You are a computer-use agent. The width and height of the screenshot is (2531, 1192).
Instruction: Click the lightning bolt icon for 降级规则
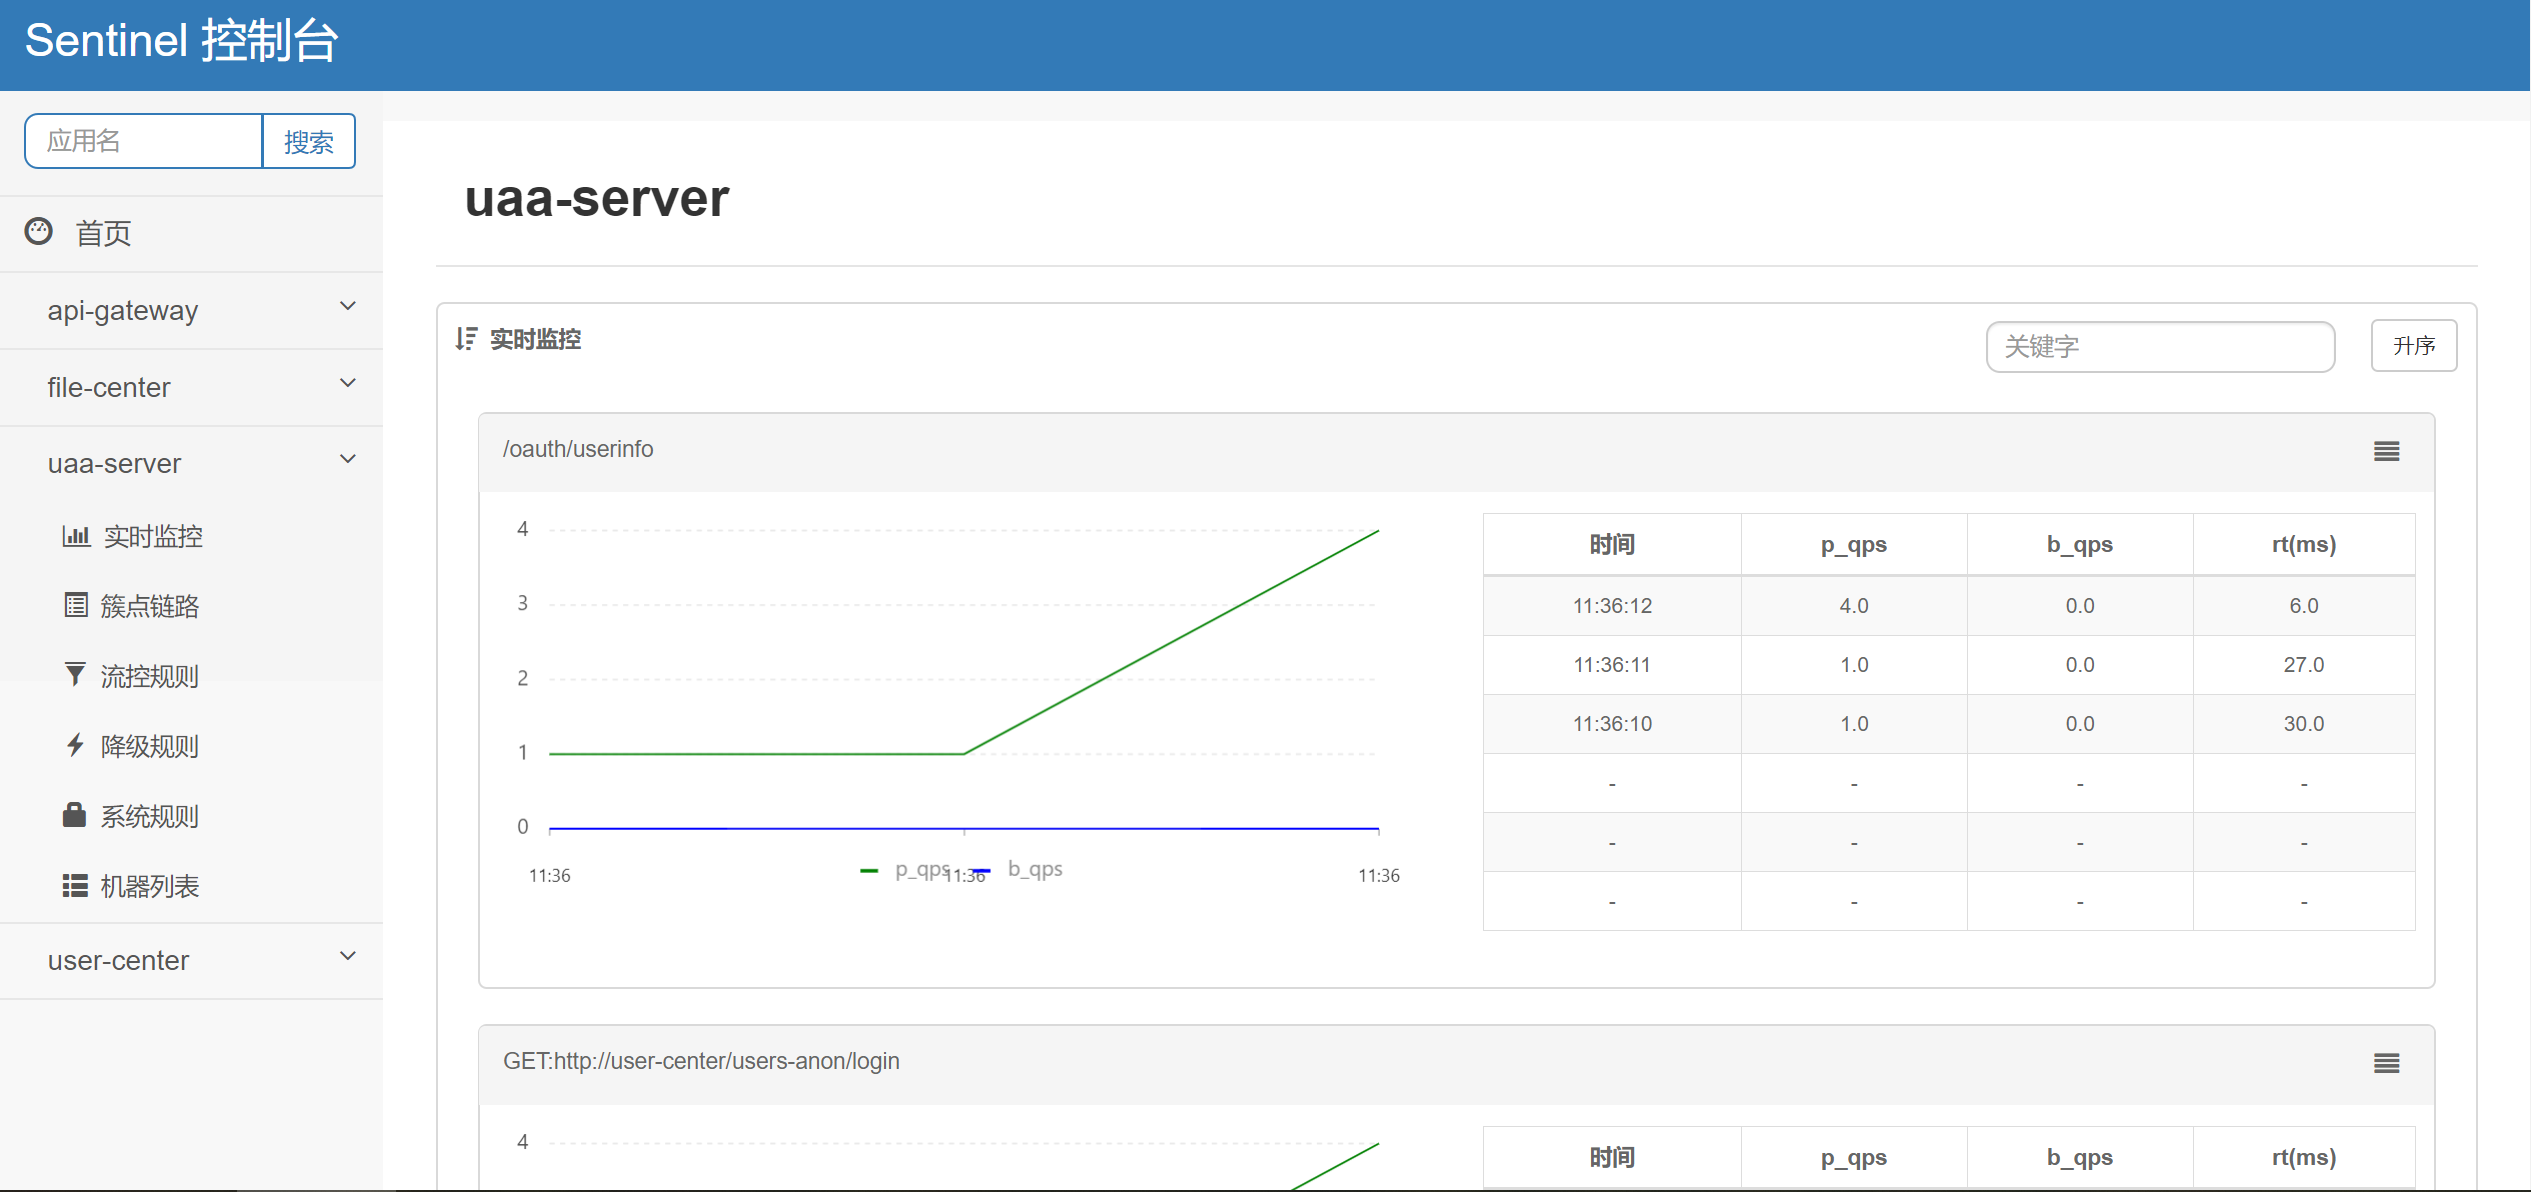pos(75,745)
